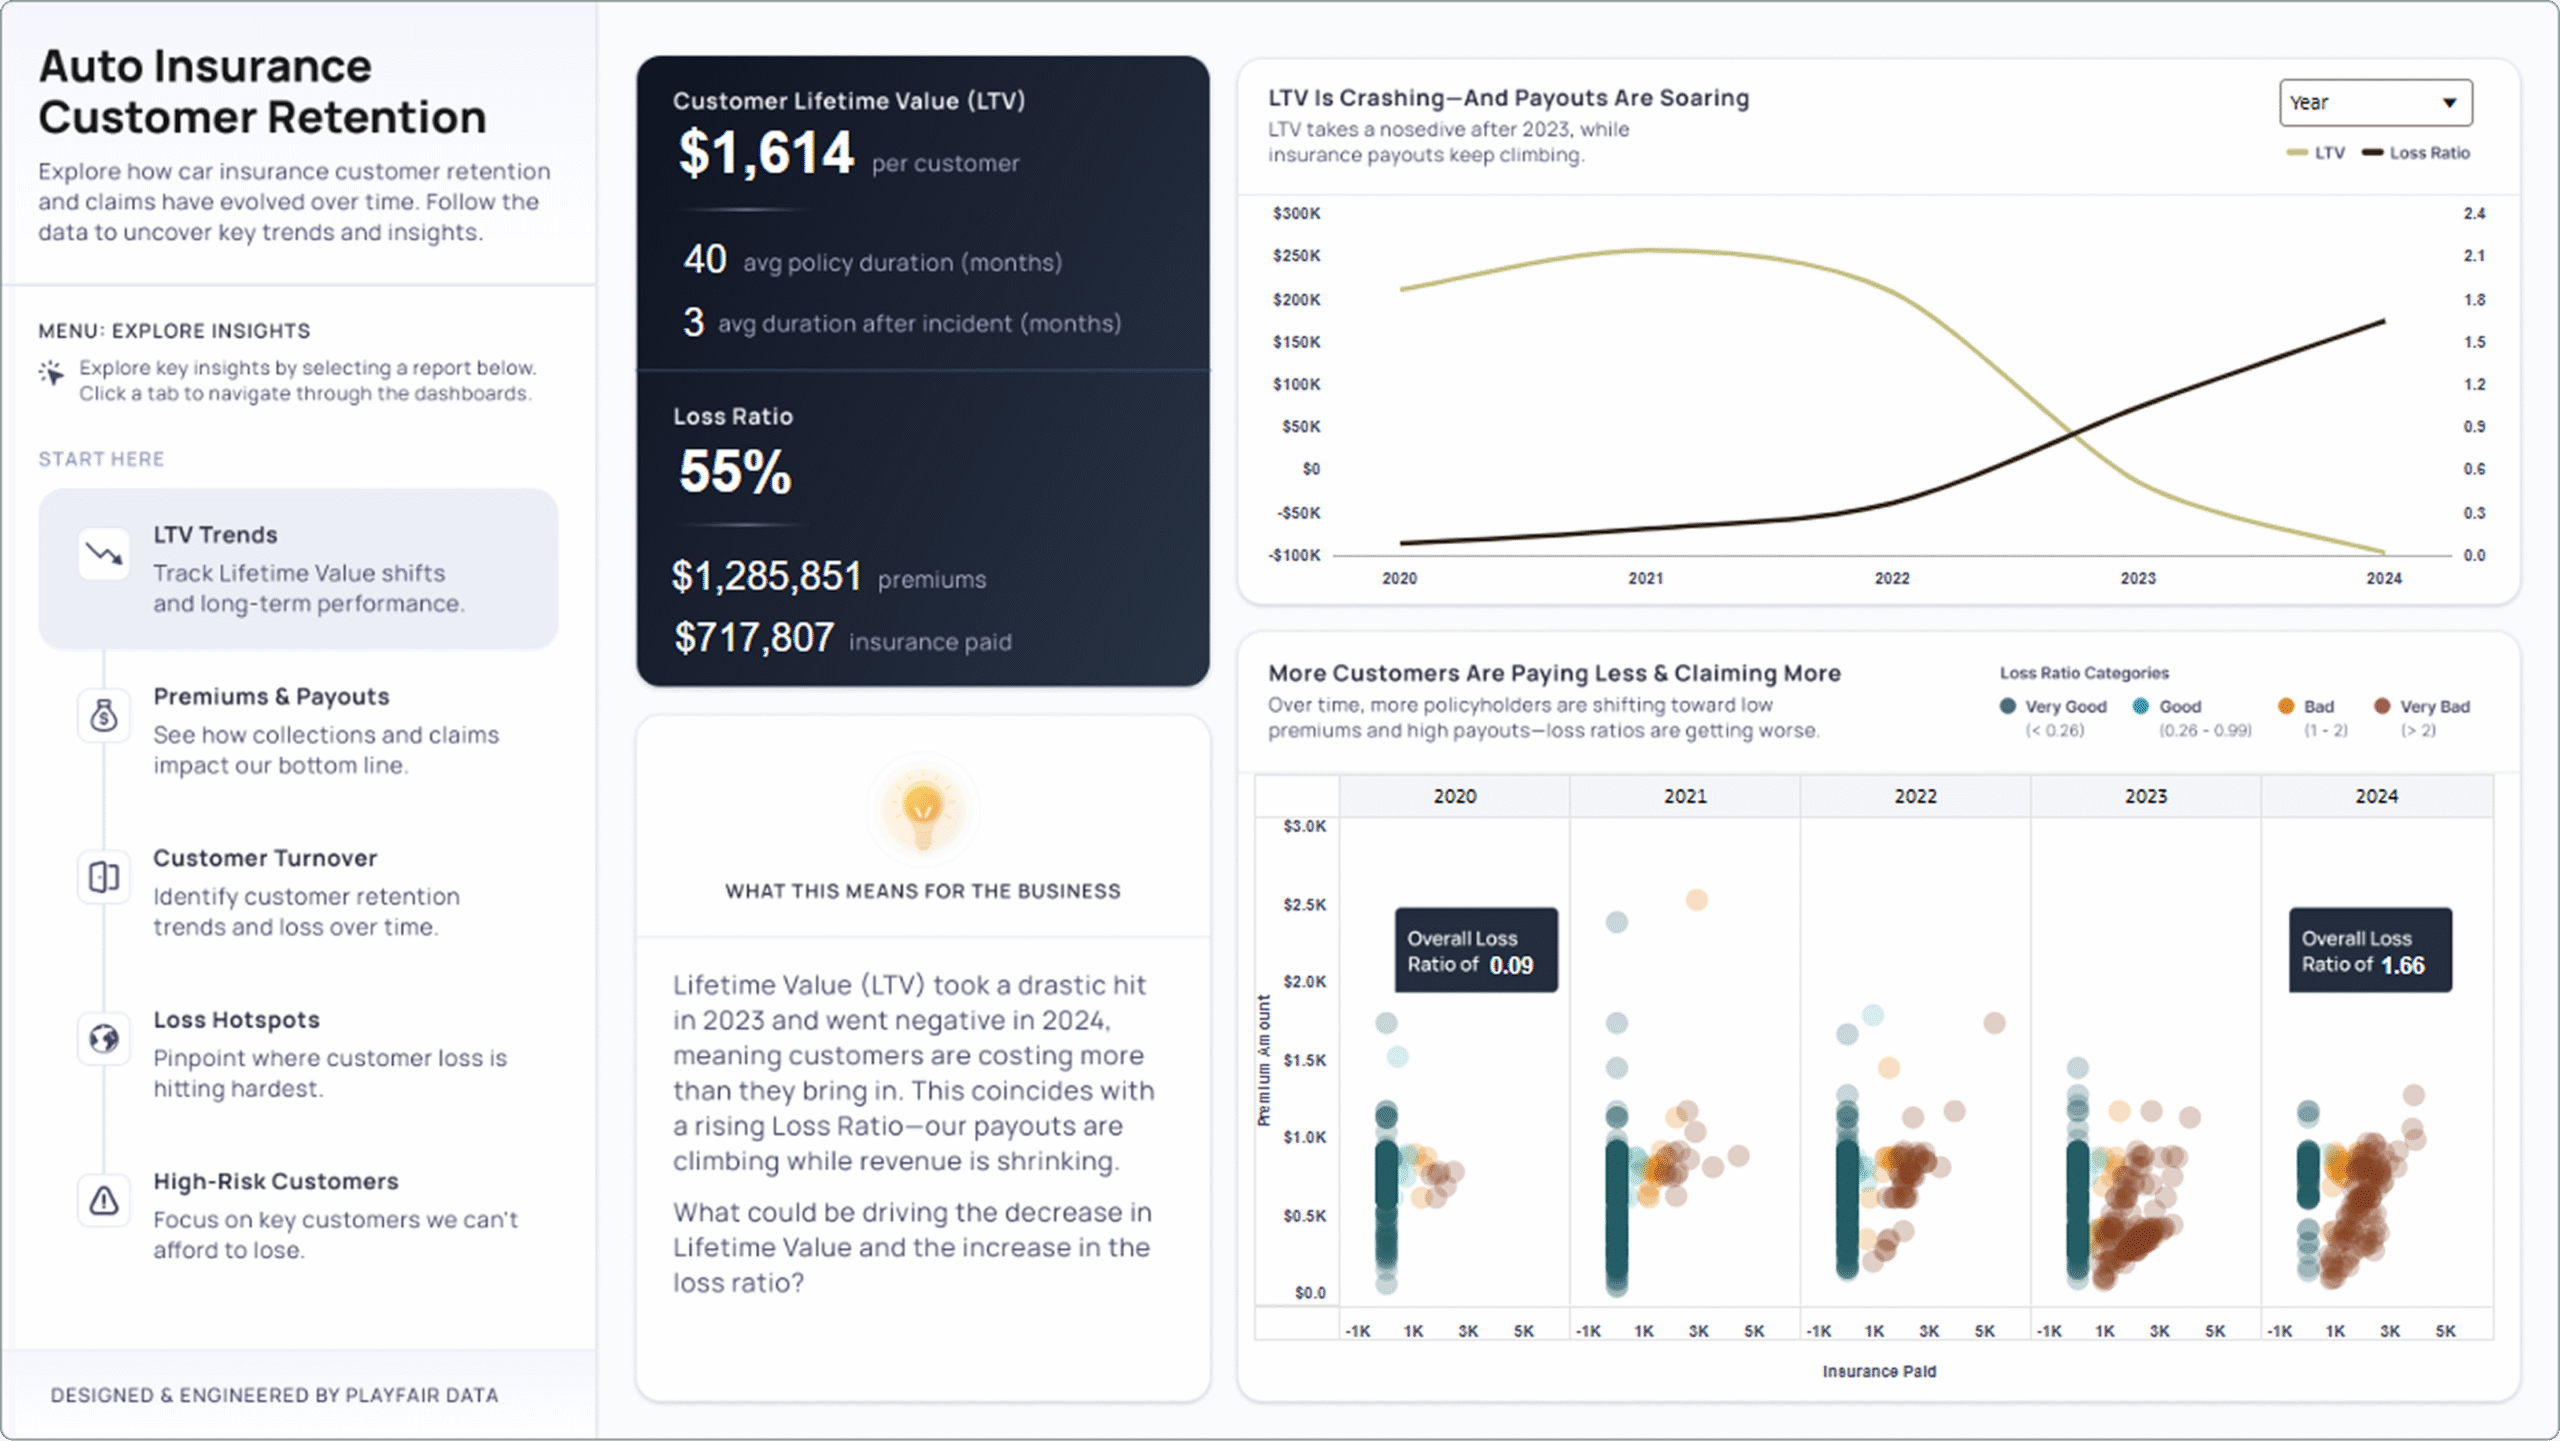Select the High-Risk Customers warning icon
The image size is (2560, 1441).
104,1200
